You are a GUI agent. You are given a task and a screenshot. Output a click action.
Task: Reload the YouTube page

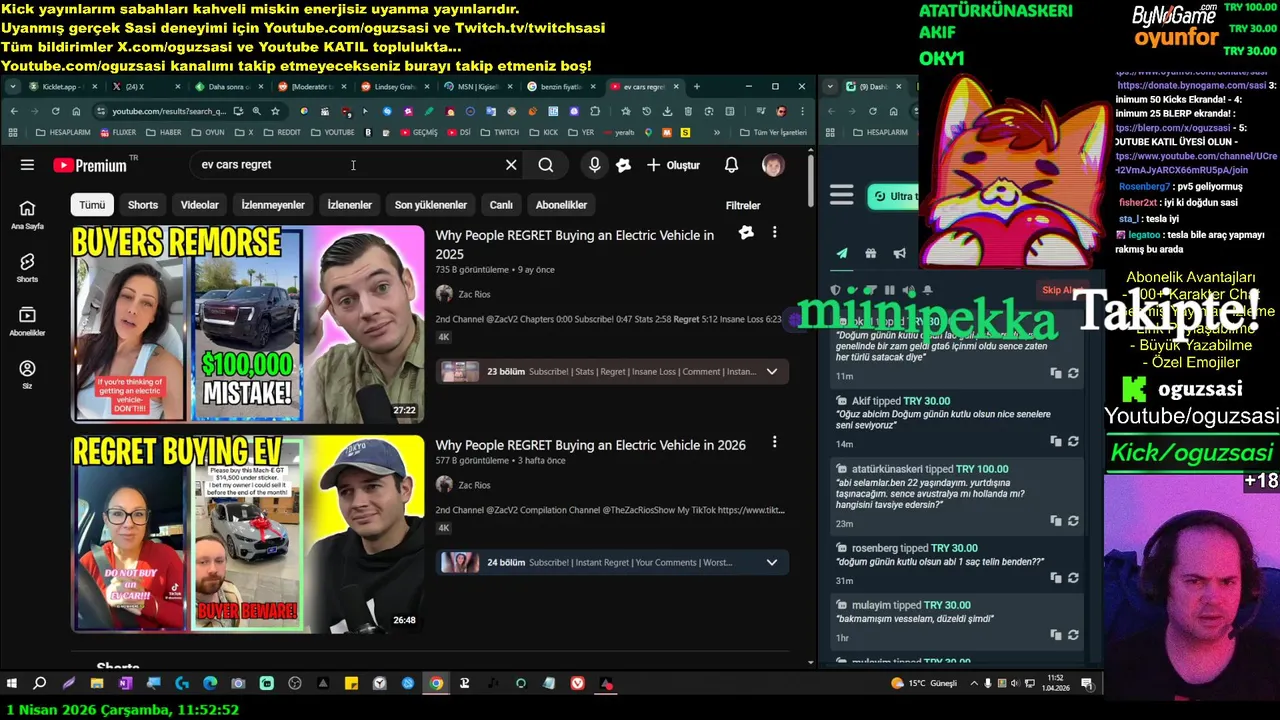click(55, 111)
